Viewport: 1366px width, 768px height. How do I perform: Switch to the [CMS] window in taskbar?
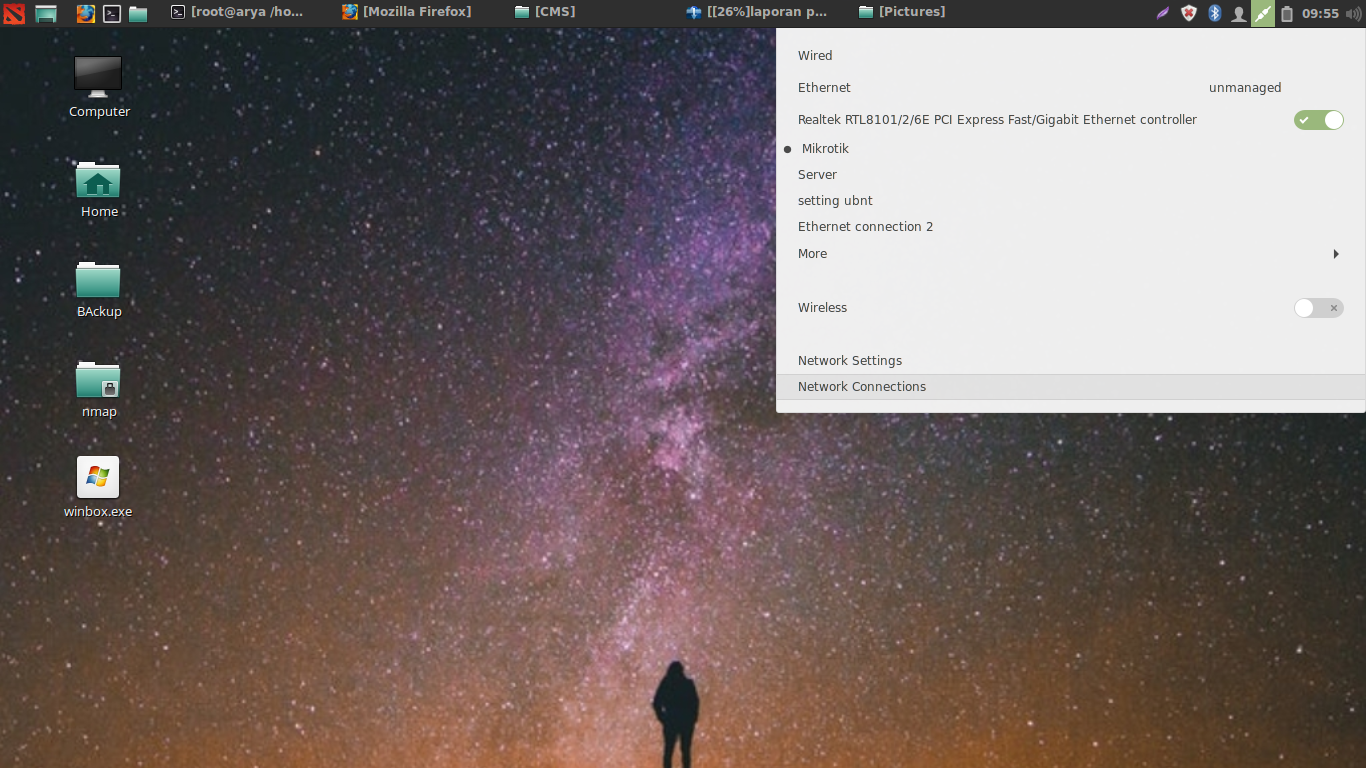546,12
